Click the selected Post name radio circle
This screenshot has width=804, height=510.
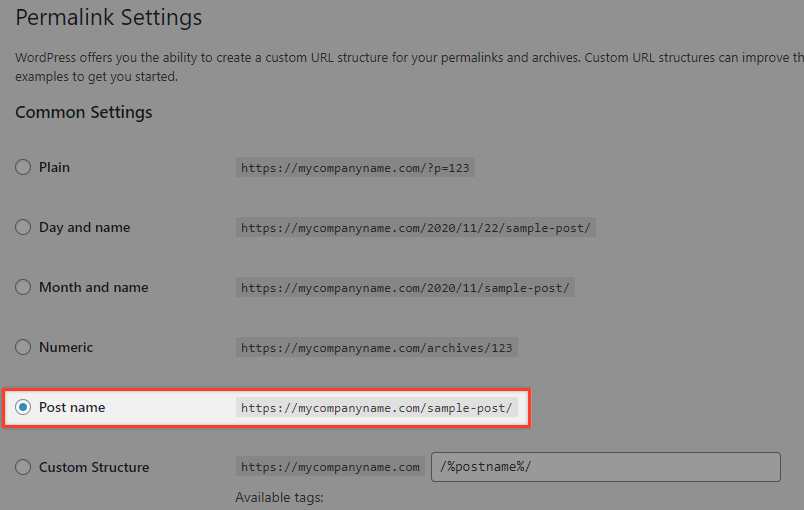coord(23,407)
